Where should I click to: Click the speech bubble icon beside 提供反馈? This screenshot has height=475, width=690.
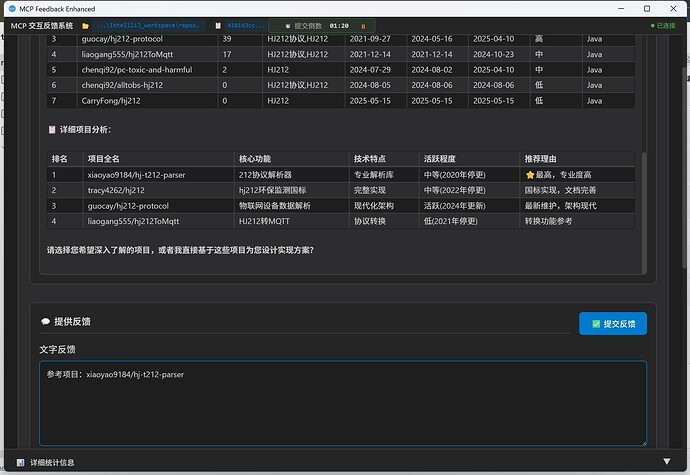pyautogui.click(x=45, y=322)
